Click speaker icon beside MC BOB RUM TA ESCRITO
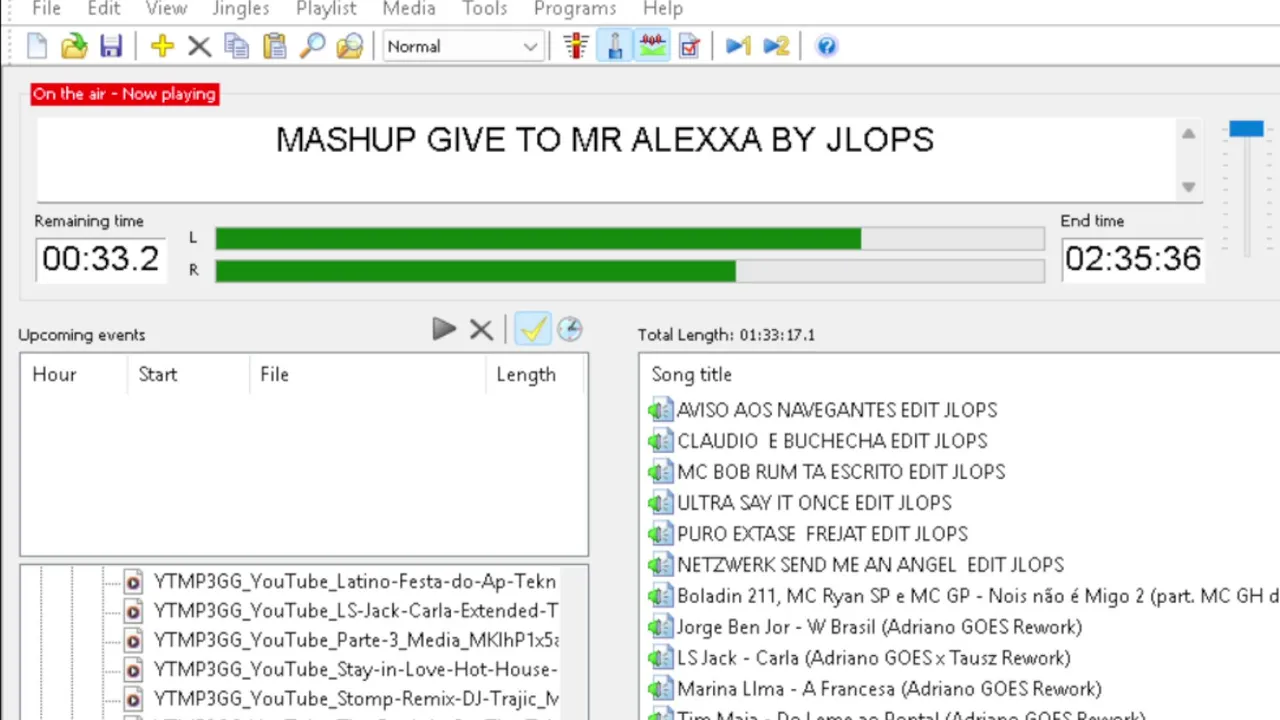Screen dimensions: 1280x720 (x=660, y=472)
